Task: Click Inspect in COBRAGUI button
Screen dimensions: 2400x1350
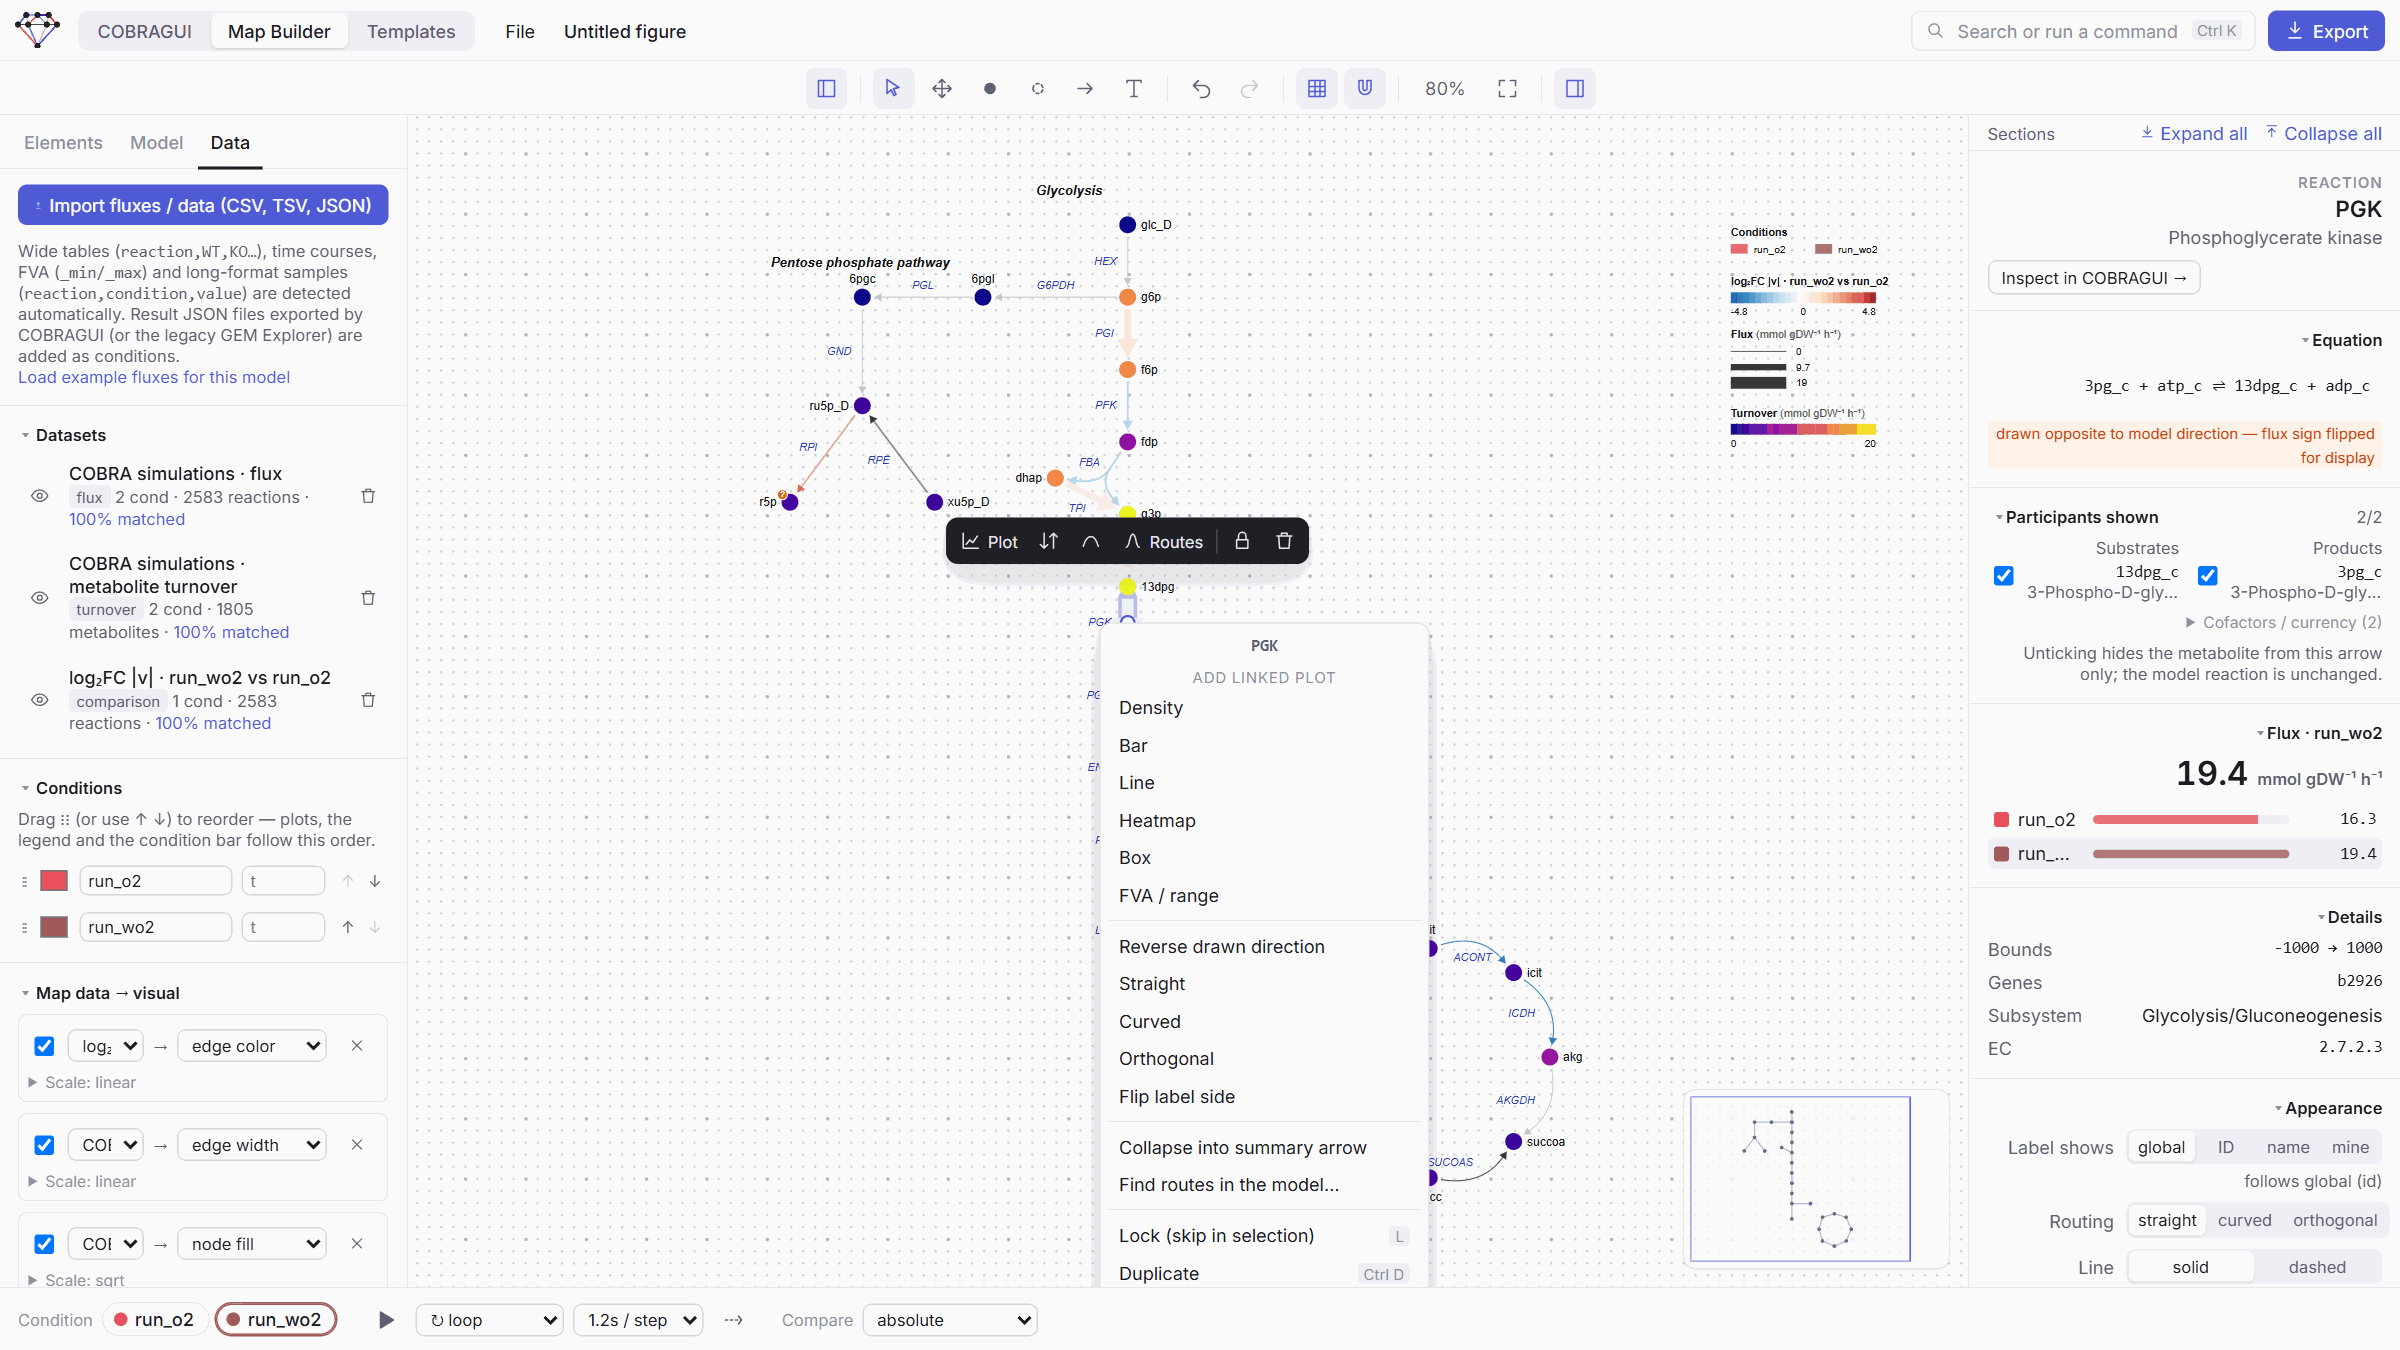Action: tap(2094, 278)
